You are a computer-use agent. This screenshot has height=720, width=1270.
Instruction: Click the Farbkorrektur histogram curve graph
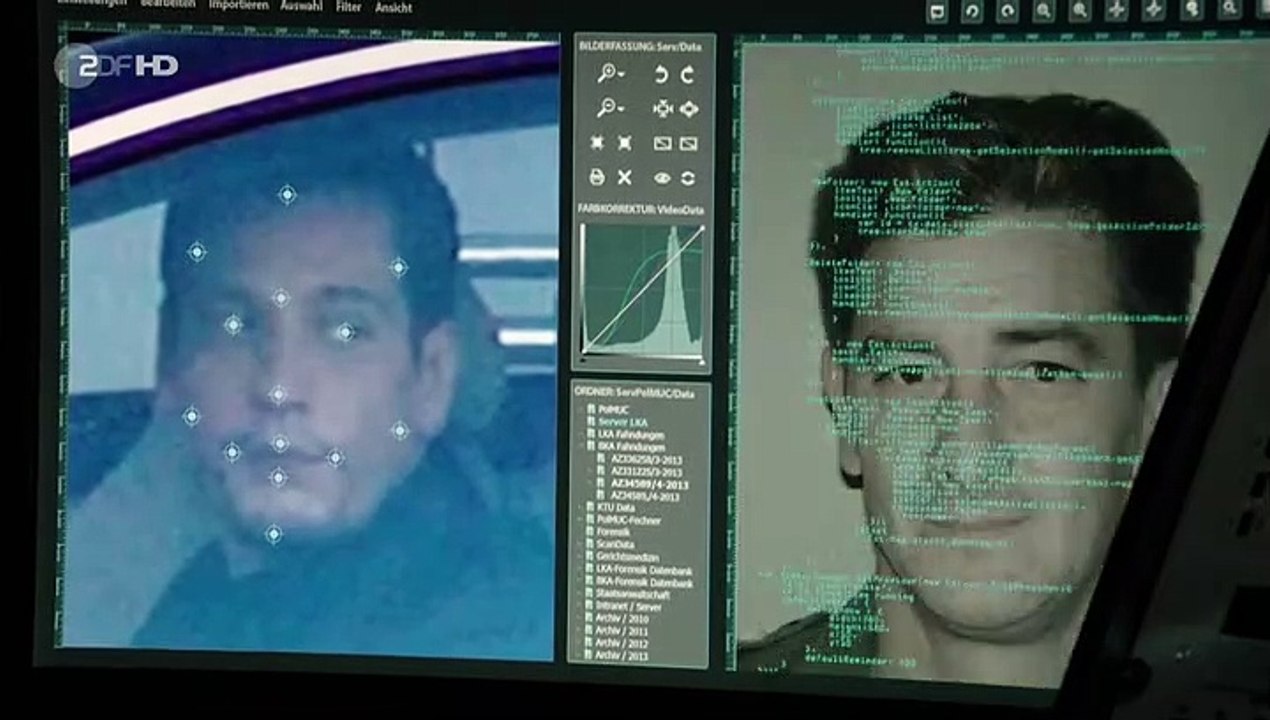[643, 289]
